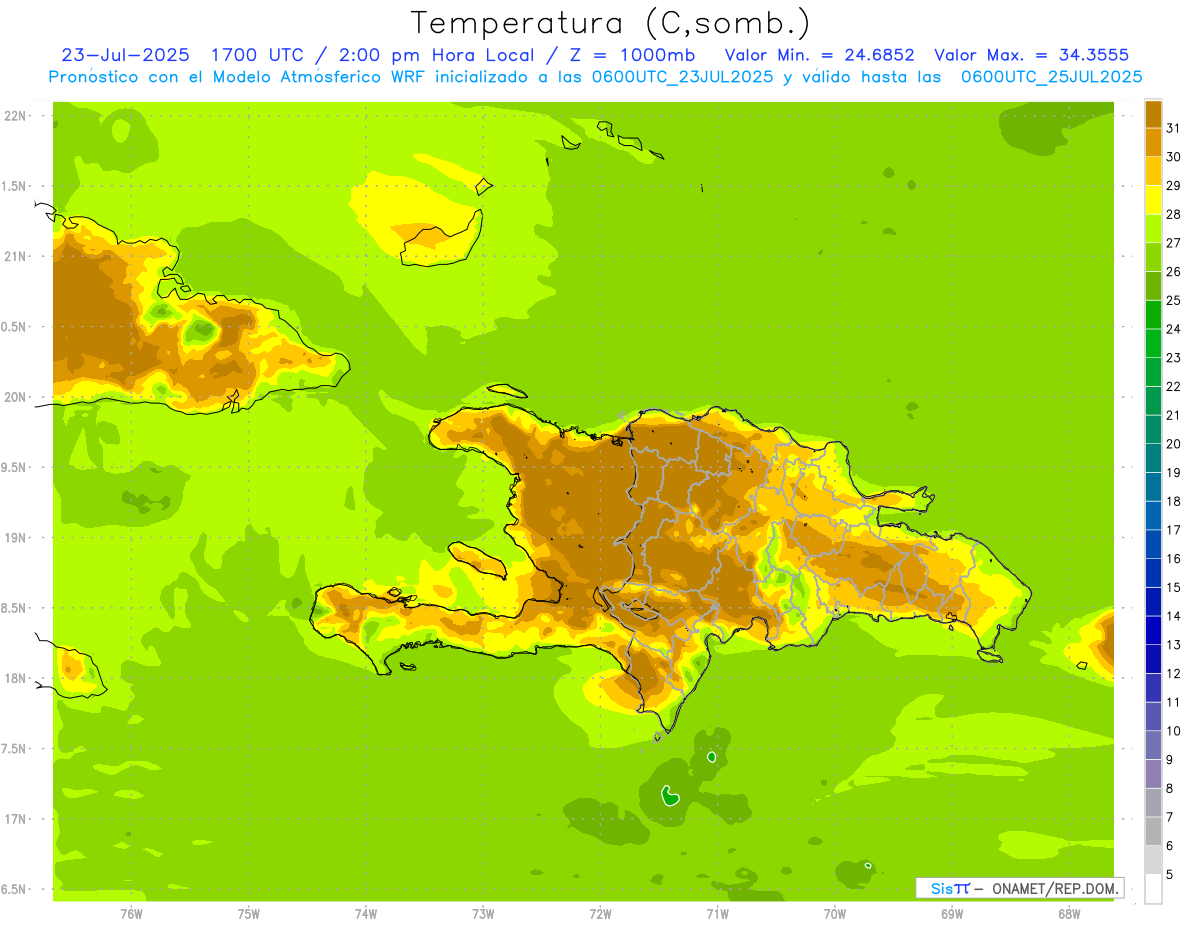1200x927 pixels.
Task: Click the '76W' longitude label
Action: coord(131,914)
